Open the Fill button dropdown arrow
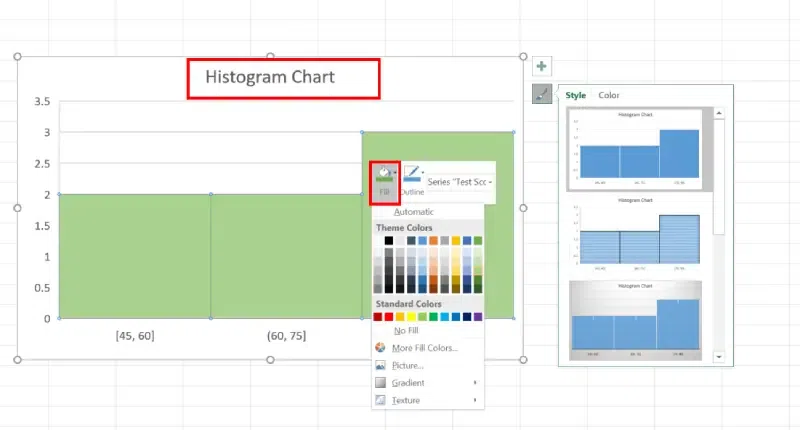 click(395, 172)
